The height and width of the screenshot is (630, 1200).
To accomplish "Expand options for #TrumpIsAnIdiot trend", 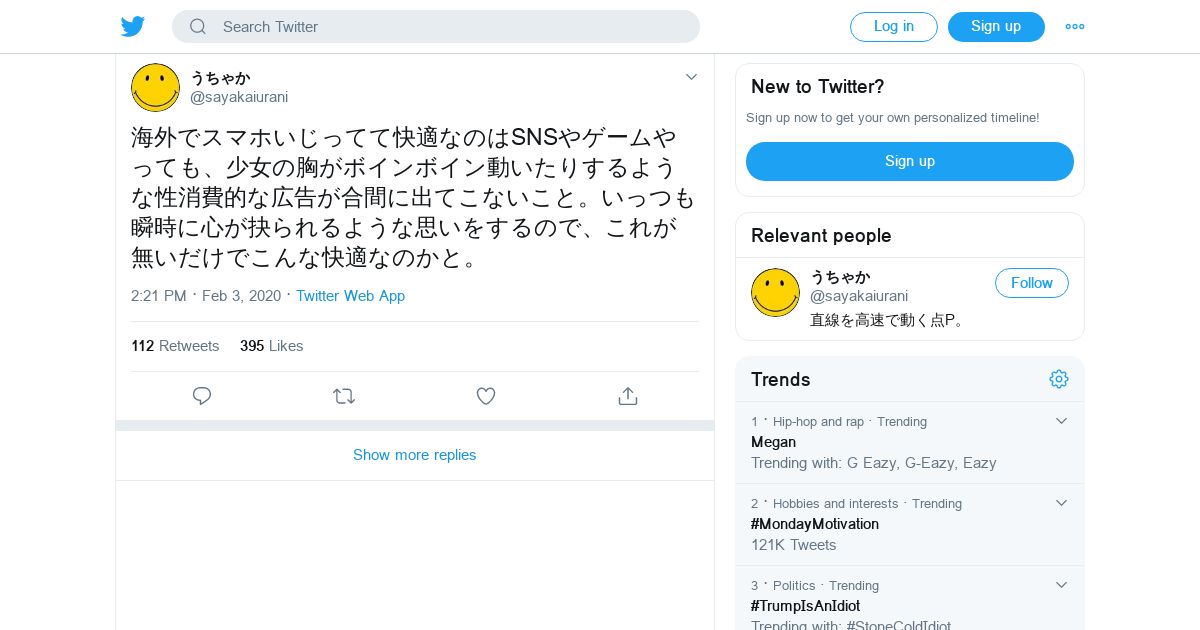I will (1062, 585).
